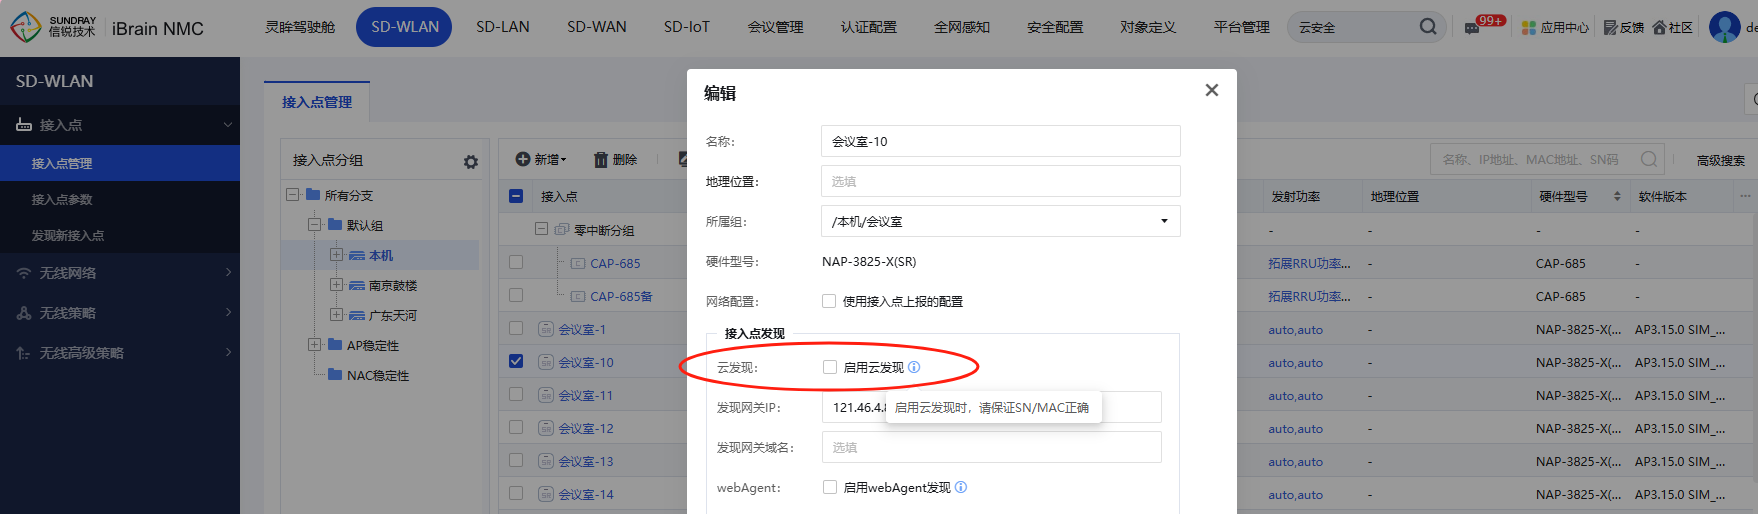The width and height of the screenshot is (1758, 514).
Task: Expand the 南京鼓楼 tree node
Action: tap(336, 285)
